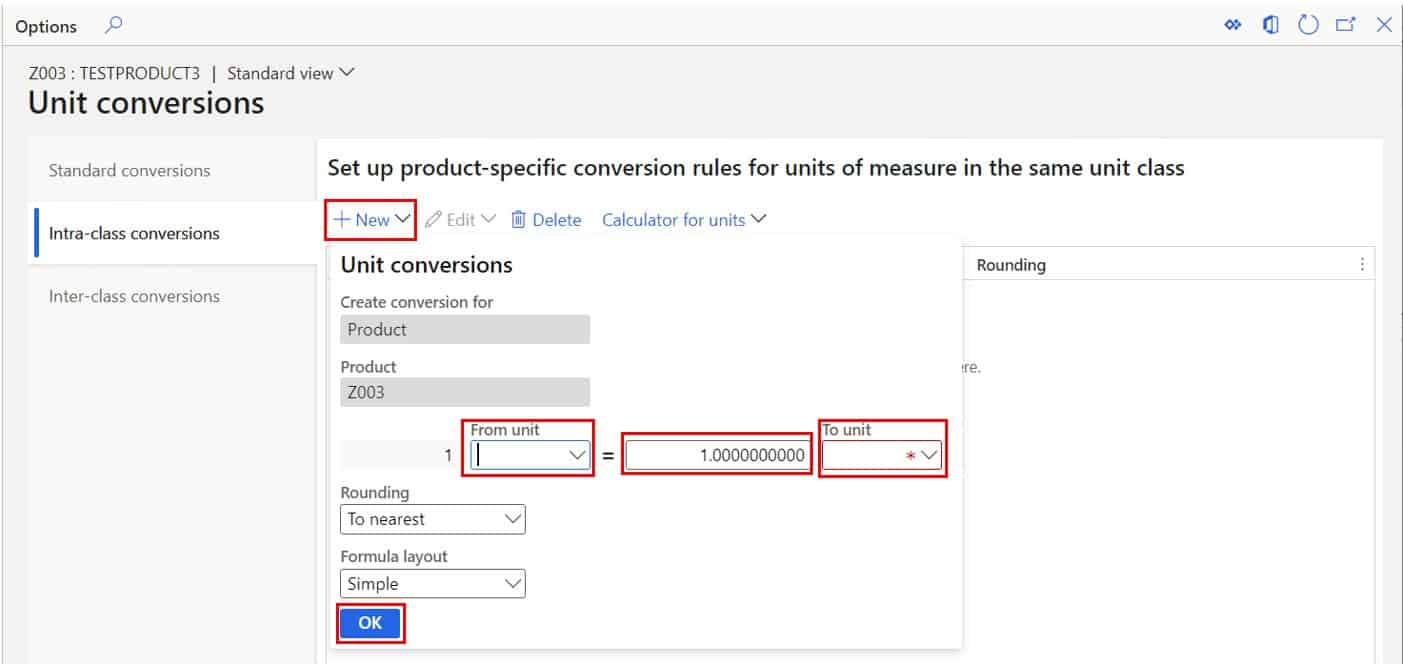The width and height of the screenshot is (1403, 665).
Task: Expand the chevron next to New
Action: (x=402, y=218)
